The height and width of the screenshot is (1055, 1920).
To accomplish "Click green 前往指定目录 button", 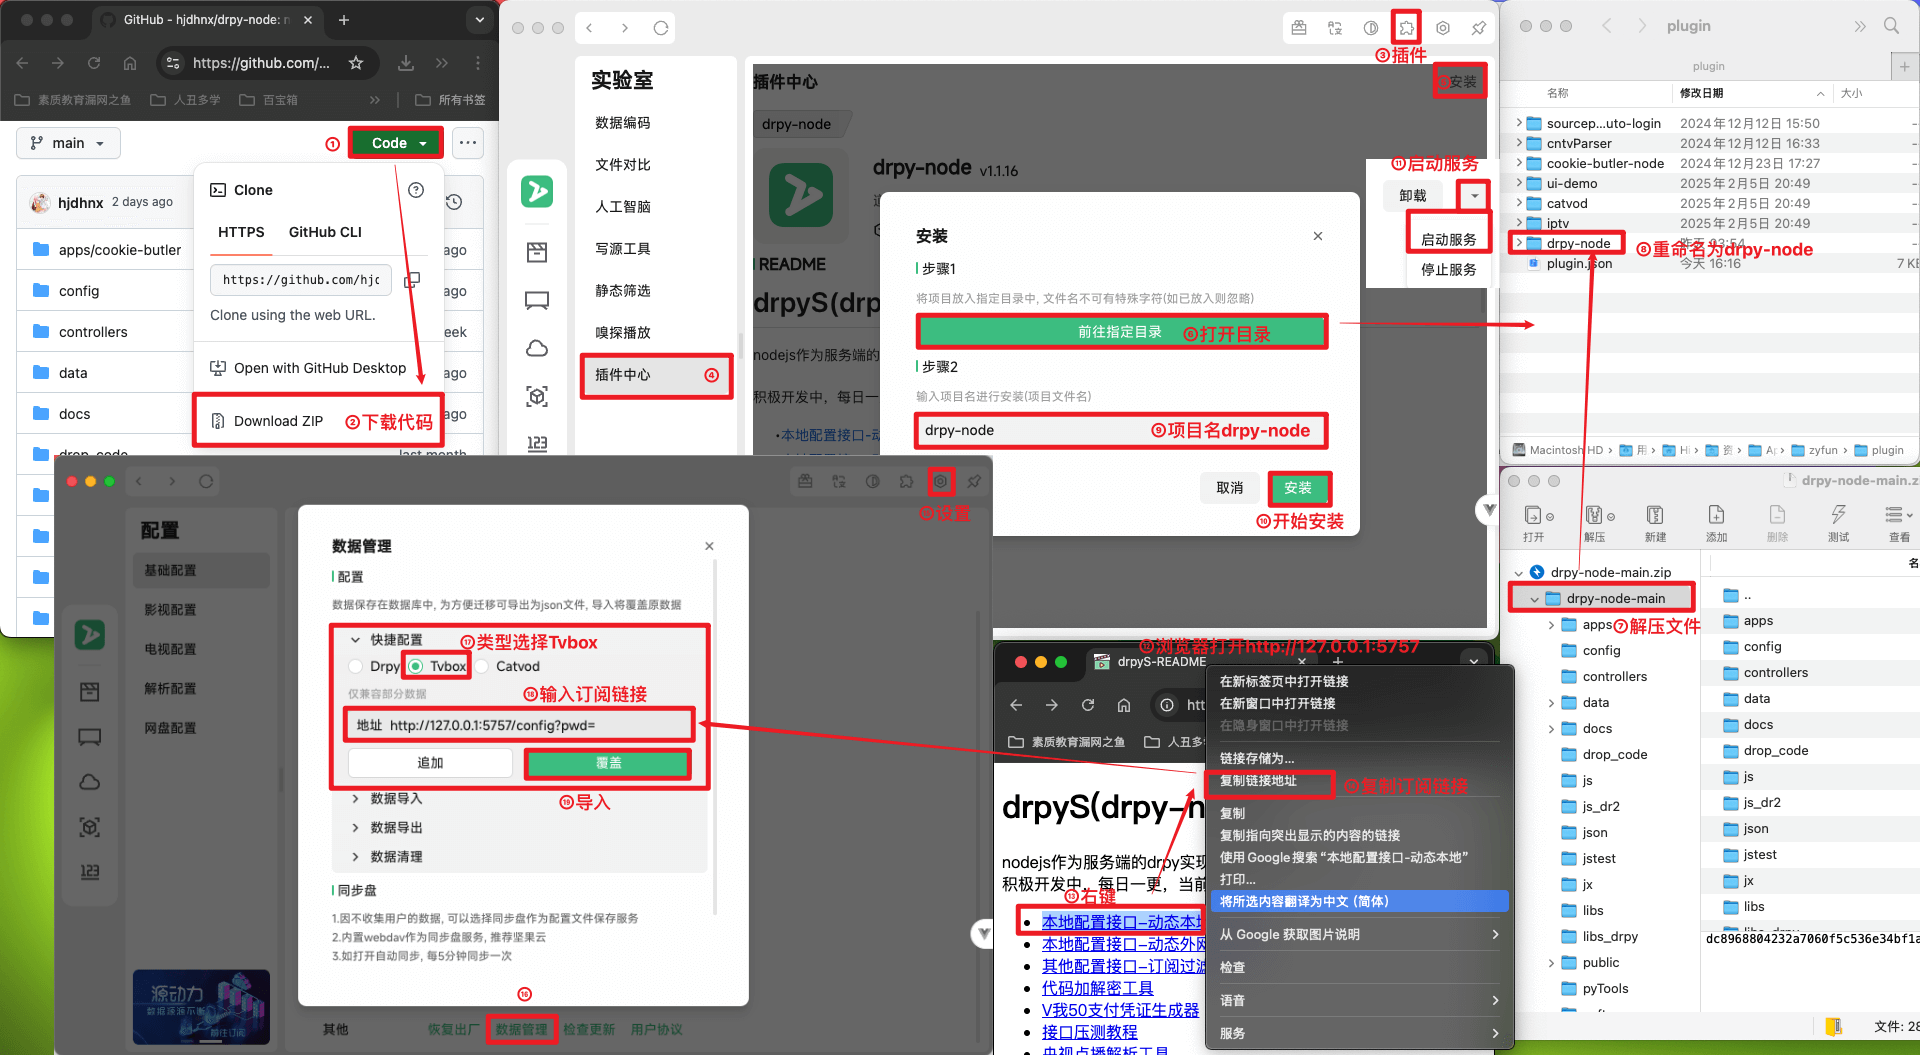I will click(1122, 332).
